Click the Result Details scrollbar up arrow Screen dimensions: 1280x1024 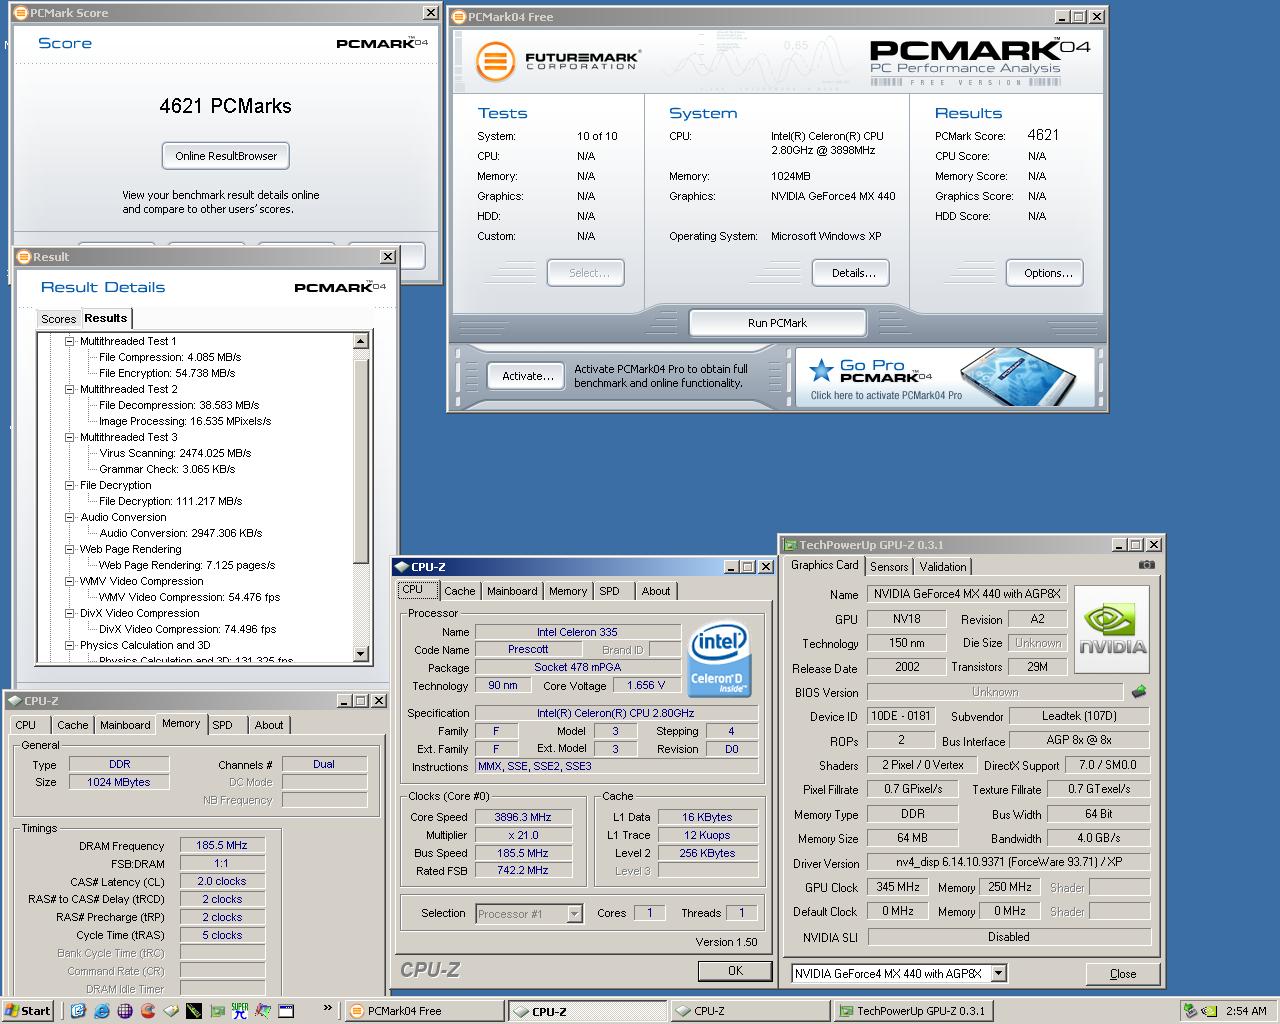(x=361, y=342)
